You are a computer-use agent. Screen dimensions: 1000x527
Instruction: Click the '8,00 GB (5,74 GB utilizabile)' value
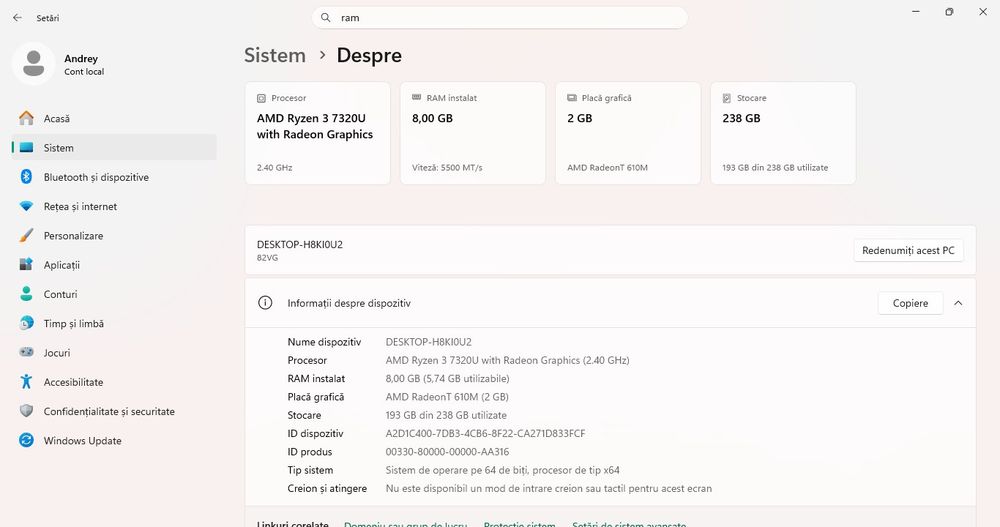pyautogui.click(x=447, y=378)
